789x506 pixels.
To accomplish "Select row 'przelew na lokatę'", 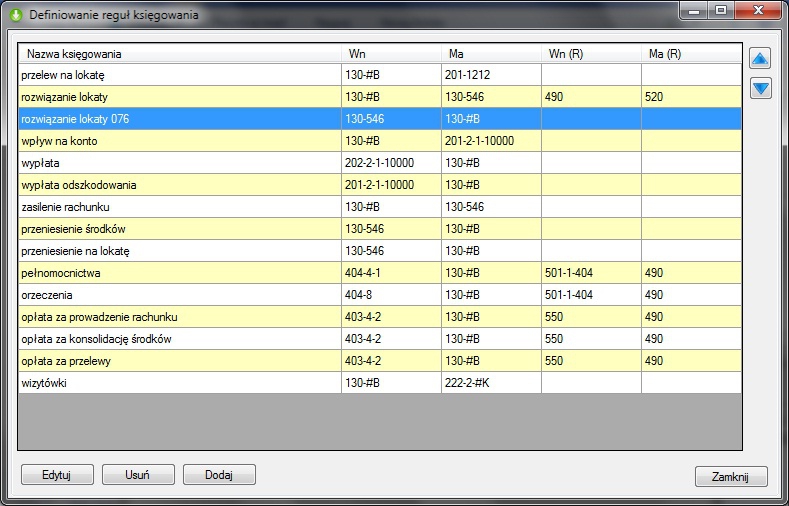I will click(x=380, y=75).
